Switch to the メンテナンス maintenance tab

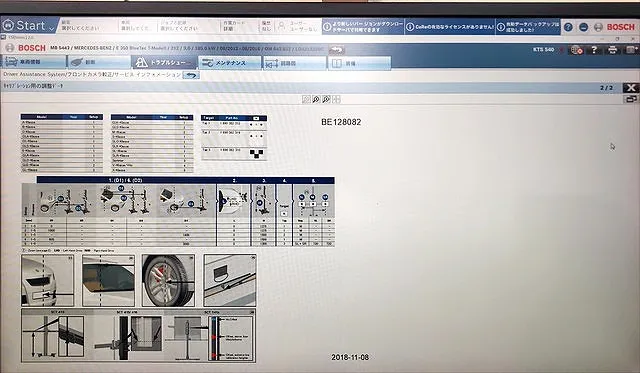tap(229, 63)
